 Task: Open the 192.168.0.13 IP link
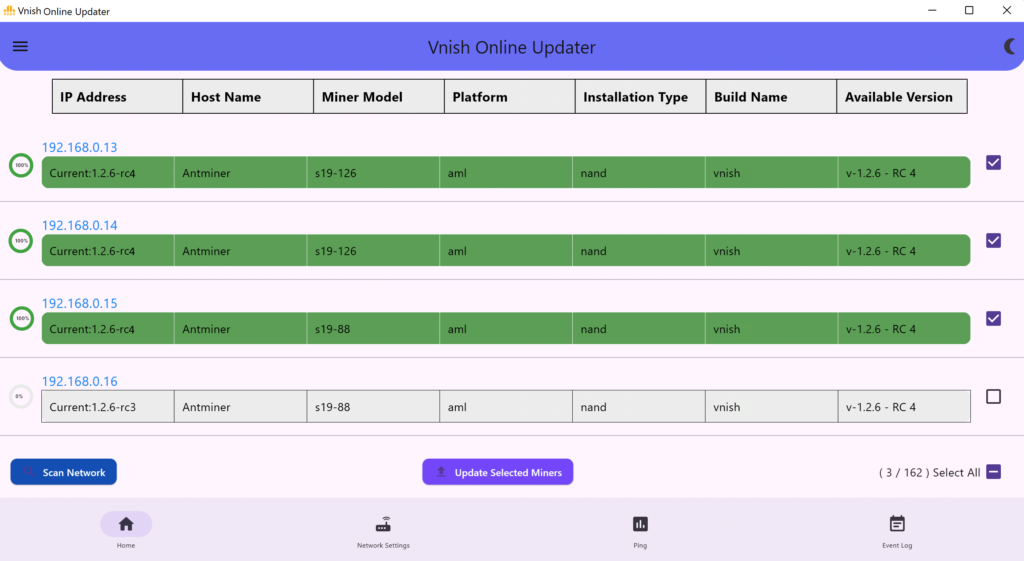point(80,148)
